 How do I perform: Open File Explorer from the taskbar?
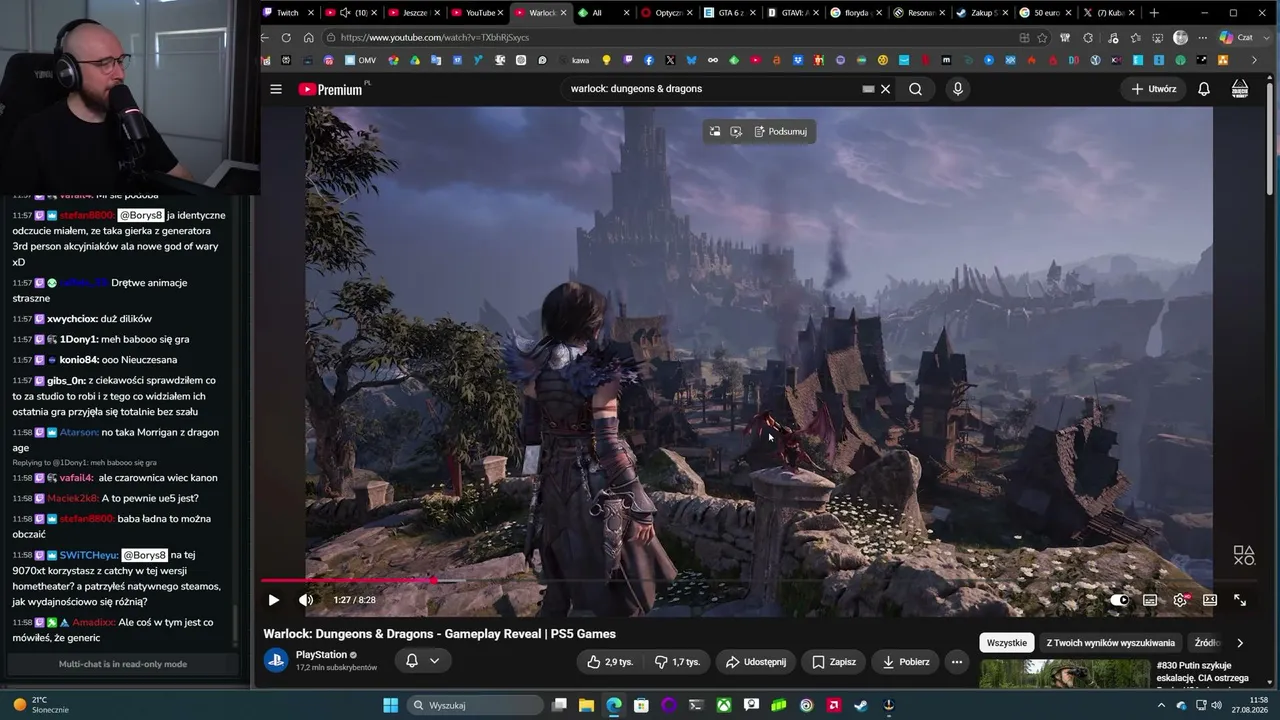(x=587, y=705)
